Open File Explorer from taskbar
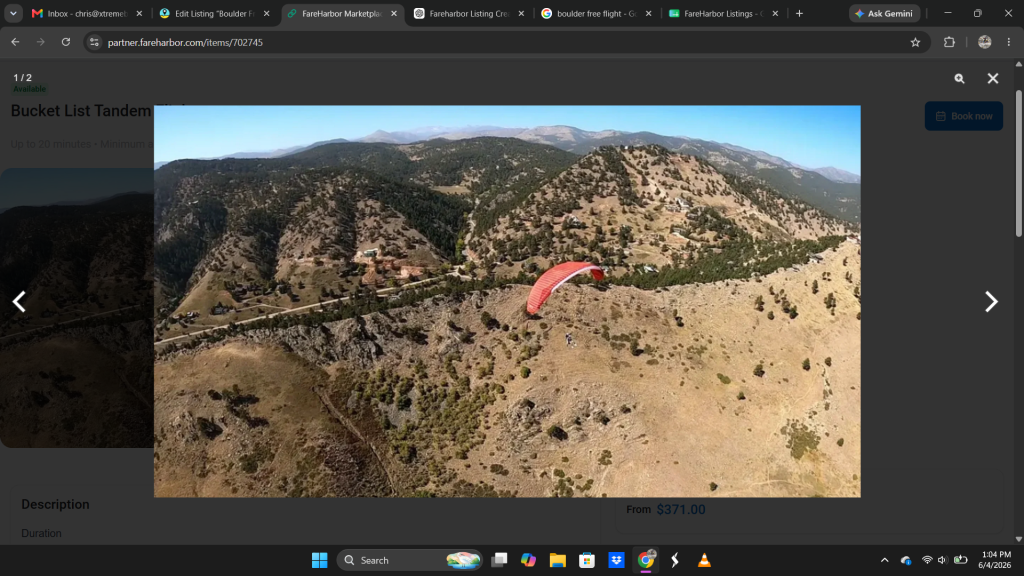The height and width of the screenshot is (576, 1024). click(557, 560)
